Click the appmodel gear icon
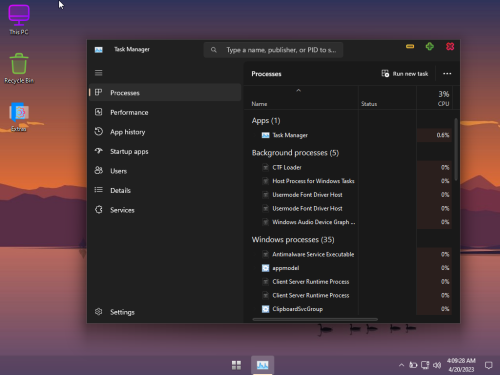The height and width of the screenshot is (375, 500). [x=265, y=268]
